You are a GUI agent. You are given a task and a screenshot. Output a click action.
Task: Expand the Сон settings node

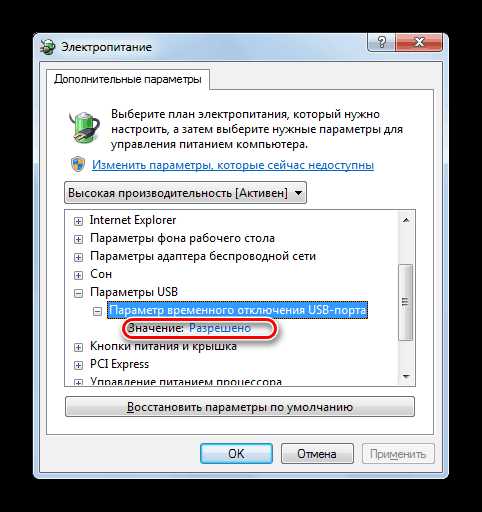pos(78,275)
